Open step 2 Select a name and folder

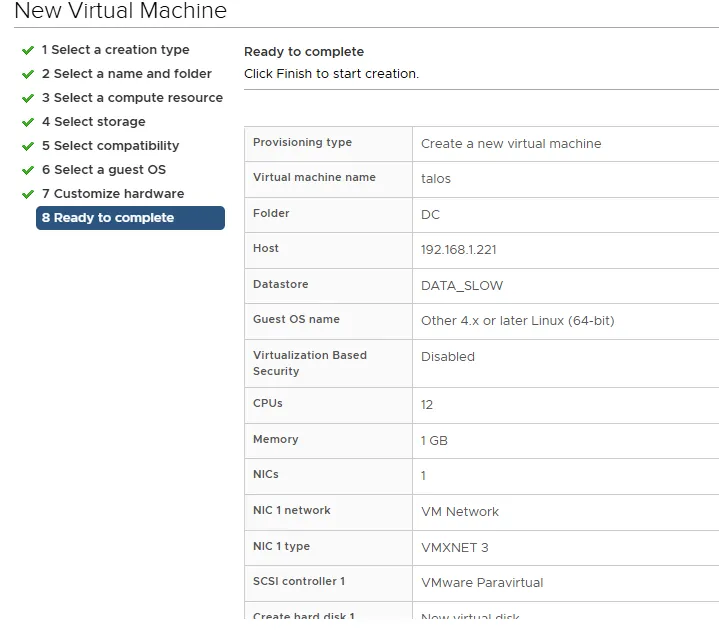126,74
